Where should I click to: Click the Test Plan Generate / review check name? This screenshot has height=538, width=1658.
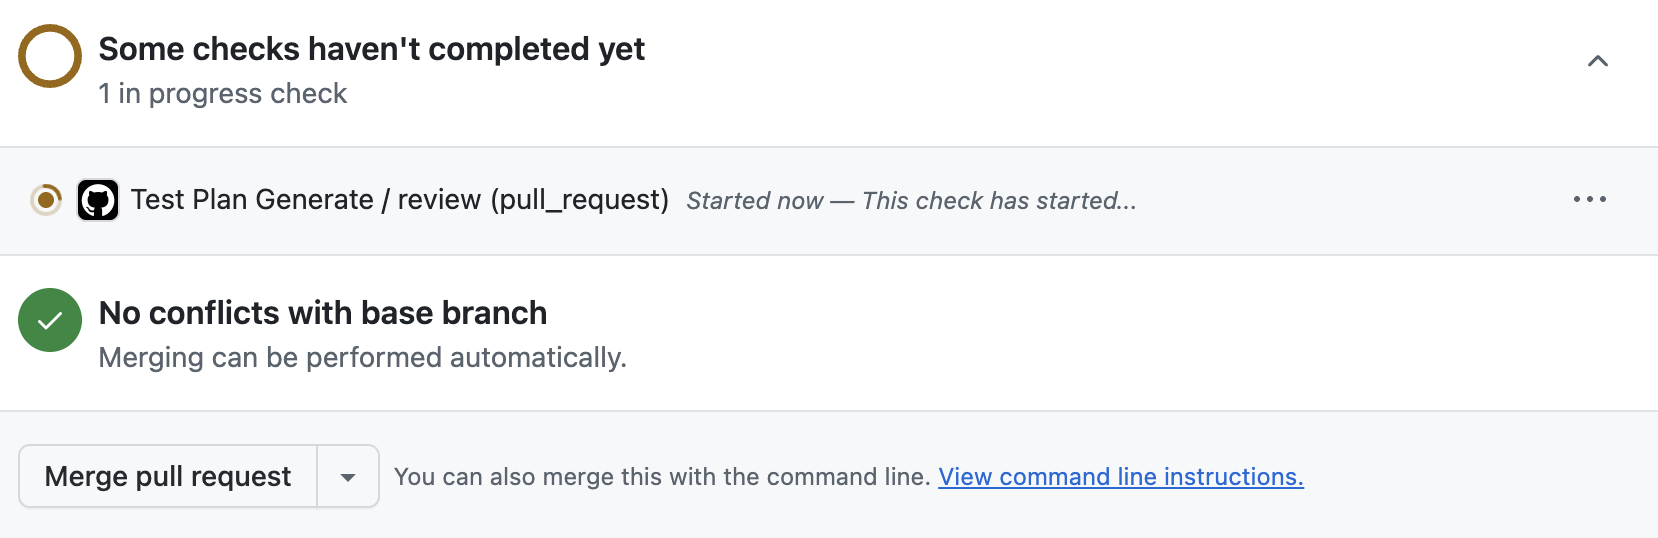tap(252, 200)
